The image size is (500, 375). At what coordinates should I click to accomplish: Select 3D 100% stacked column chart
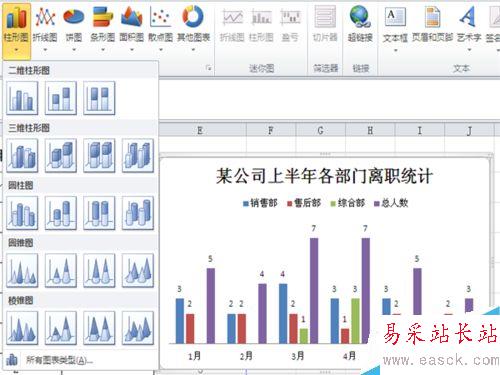(99, 156)
